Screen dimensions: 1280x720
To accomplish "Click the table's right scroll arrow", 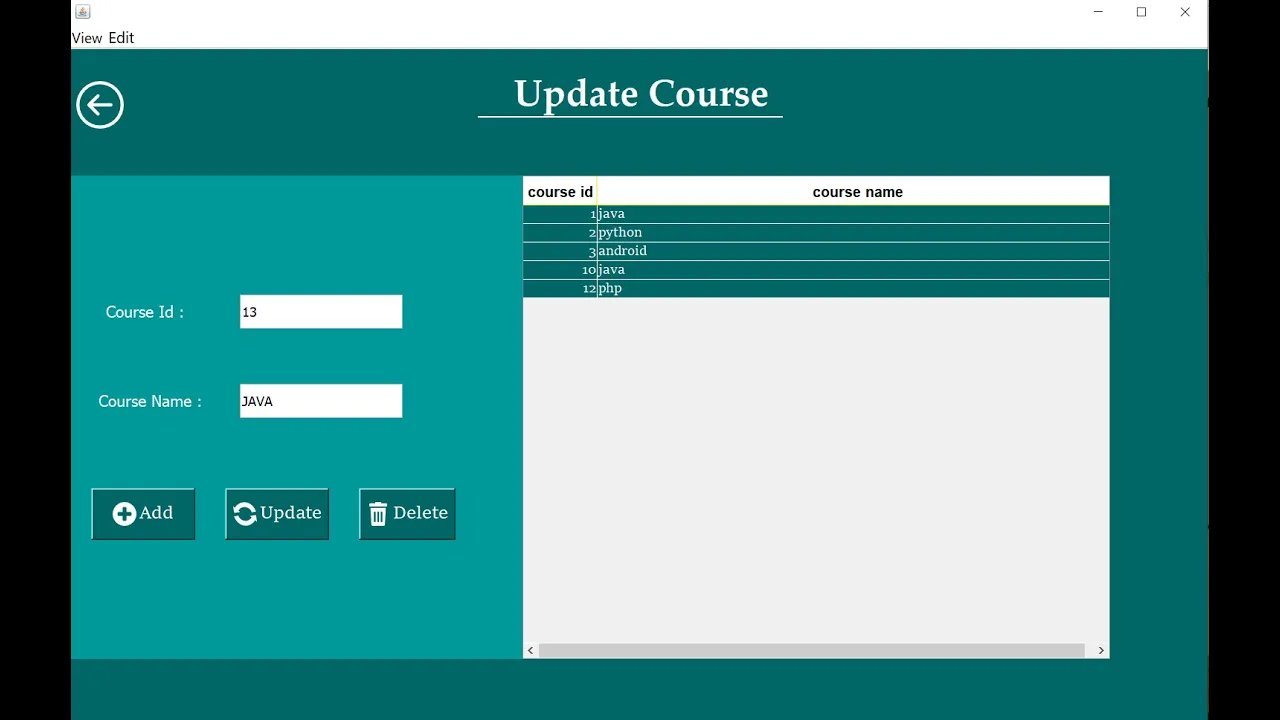I will click(1101, 651).
